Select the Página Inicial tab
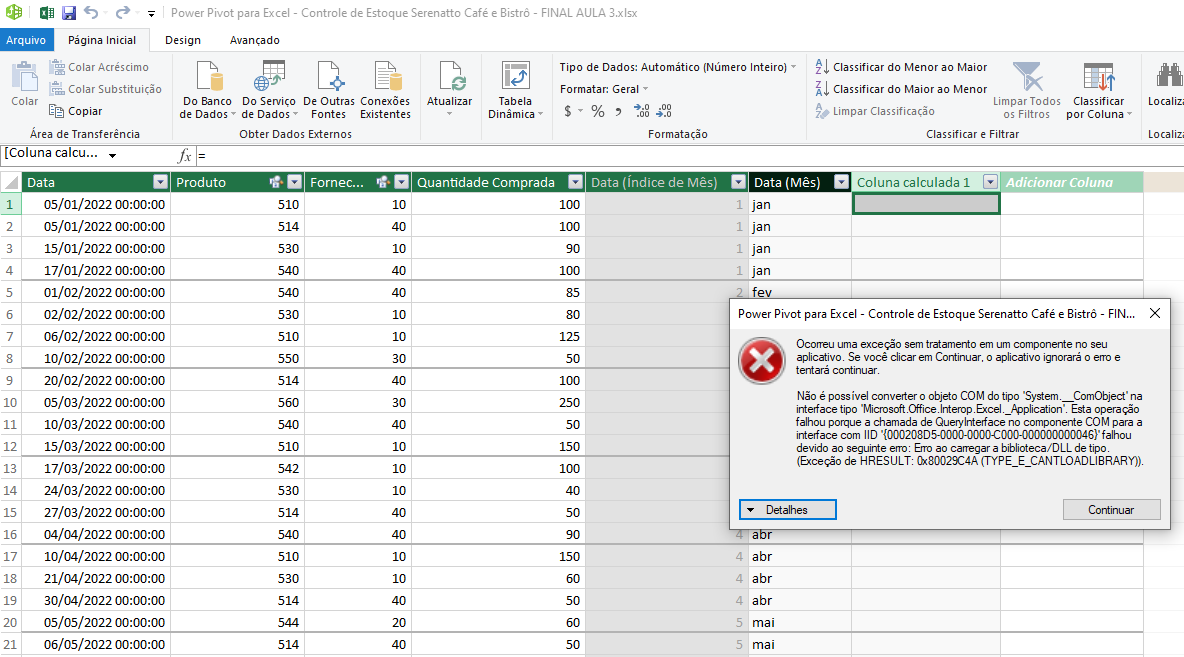The width and height of the screenshot is (1184, 657). pyautogui.click(x=102, y=40)
